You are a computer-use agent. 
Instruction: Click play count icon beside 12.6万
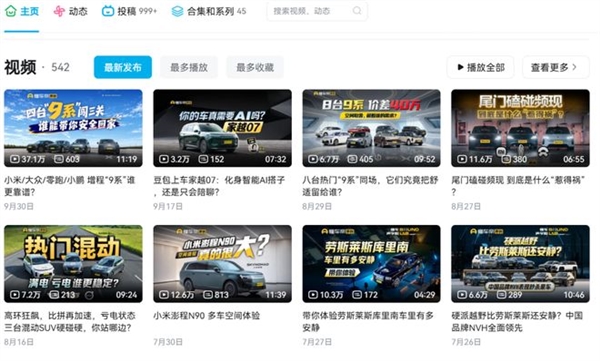164,294
